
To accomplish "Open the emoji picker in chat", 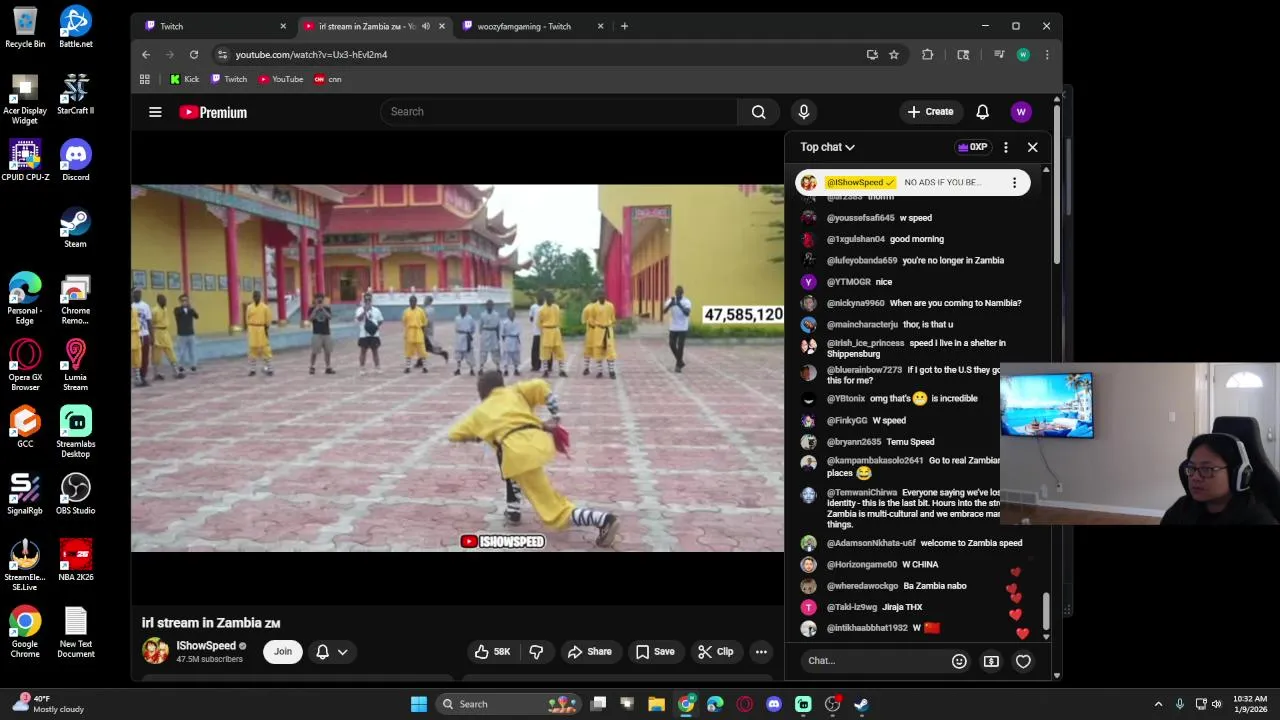I will (x=959, y=661).
